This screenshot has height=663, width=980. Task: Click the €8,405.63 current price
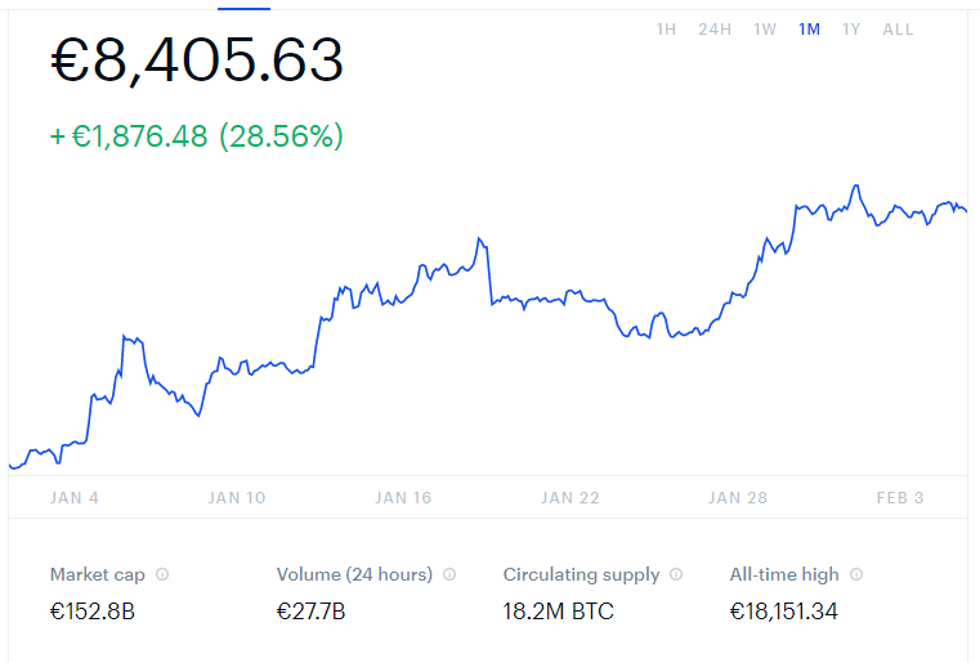[197, 60]
